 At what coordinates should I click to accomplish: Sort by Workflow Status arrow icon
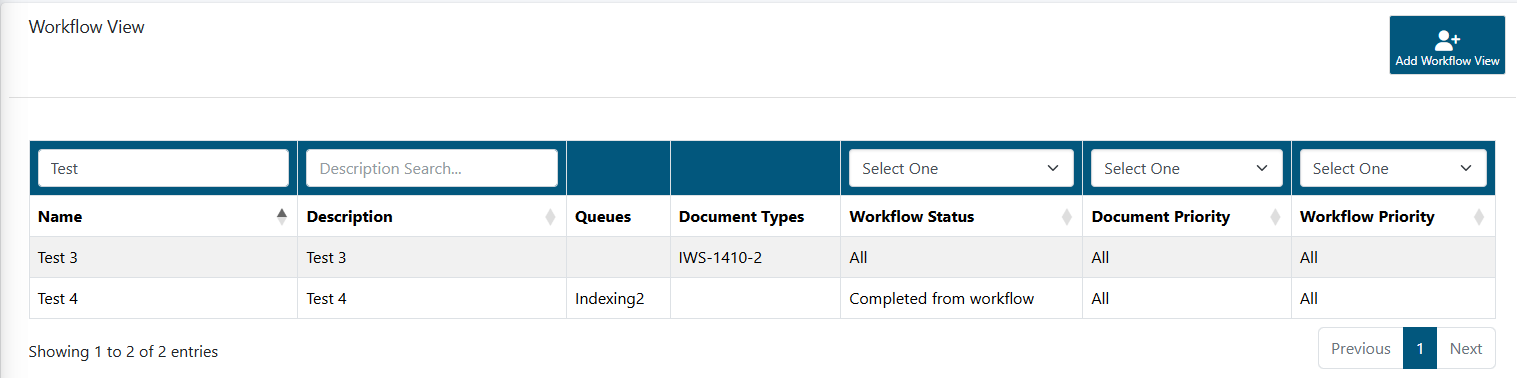pyautogui.click(x=1066, y=217)
